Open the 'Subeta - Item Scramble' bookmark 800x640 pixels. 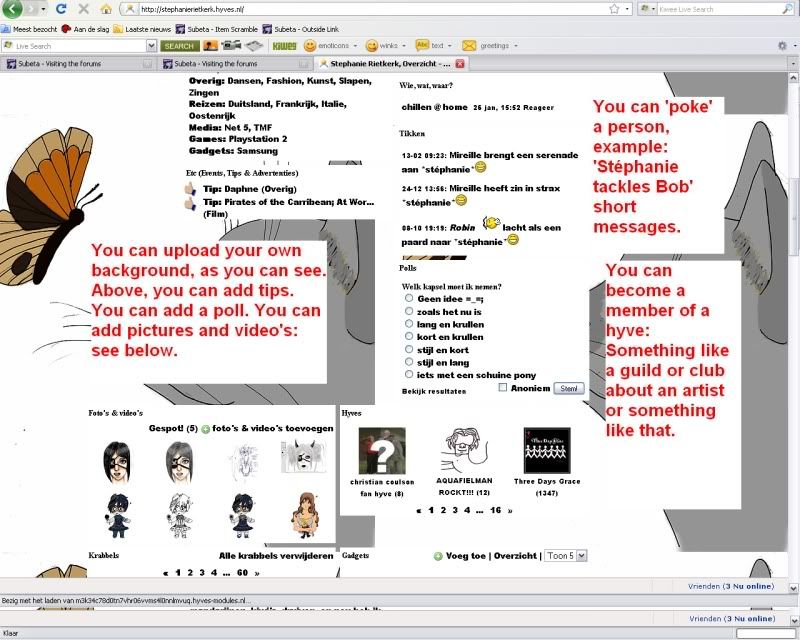tap(214, 29)
